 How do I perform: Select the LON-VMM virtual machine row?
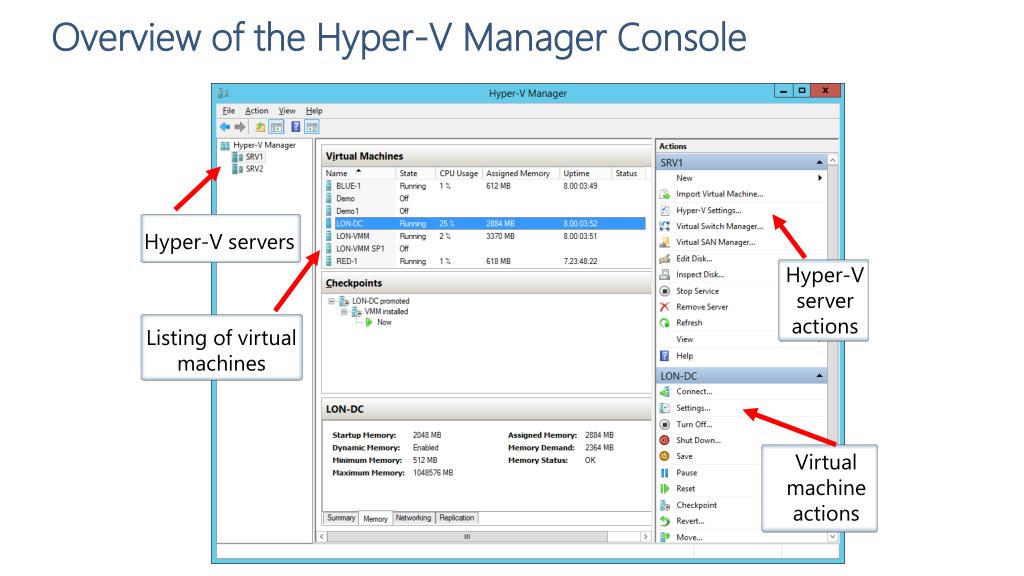(x=486, y=236)
